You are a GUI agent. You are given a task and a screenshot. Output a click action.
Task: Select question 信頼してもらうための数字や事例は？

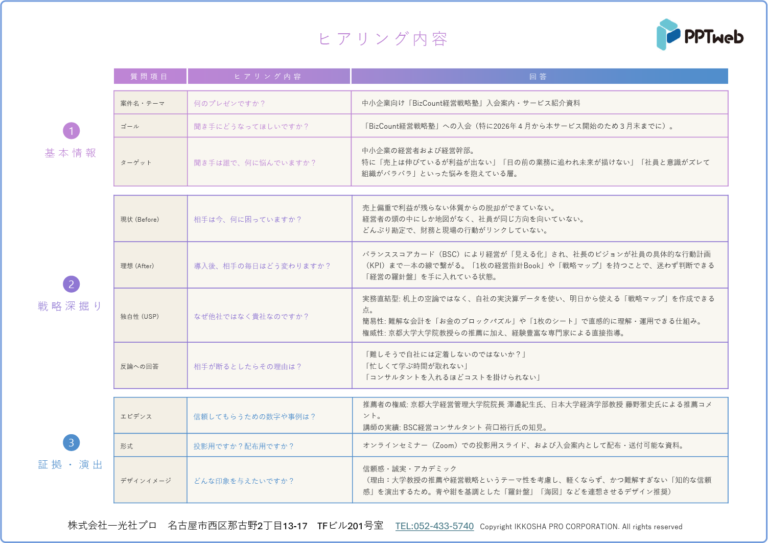pyautogui.click(x=255, y=417)
